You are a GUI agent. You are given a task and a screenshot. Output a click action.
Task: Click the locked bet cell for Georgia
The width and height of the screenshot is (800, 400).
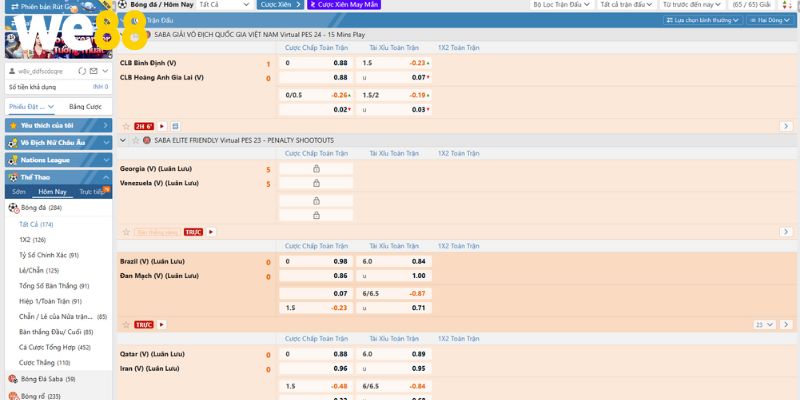click(316, 169)
